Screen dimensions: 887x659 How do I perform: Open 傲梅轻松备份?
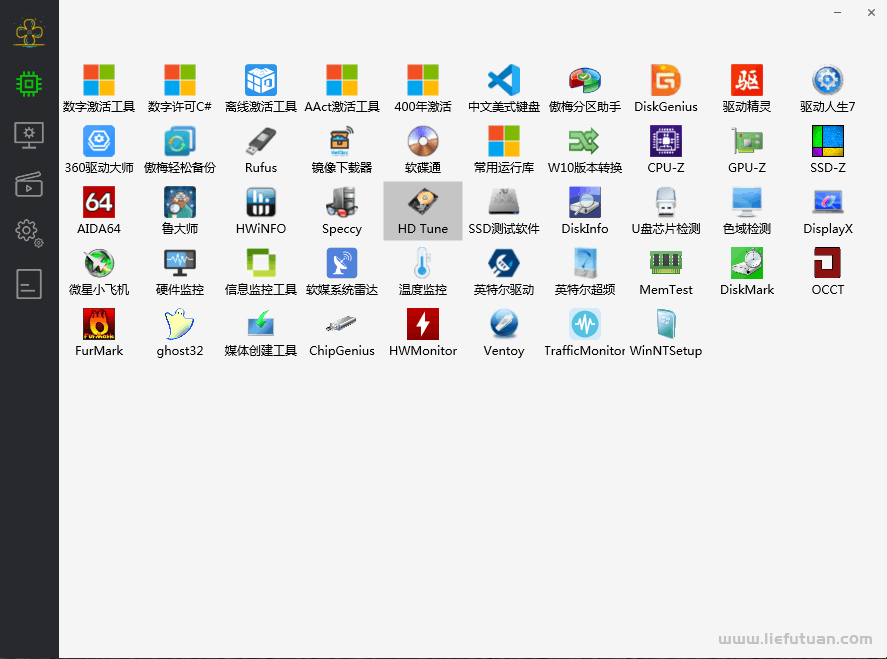tap(180, 150)
